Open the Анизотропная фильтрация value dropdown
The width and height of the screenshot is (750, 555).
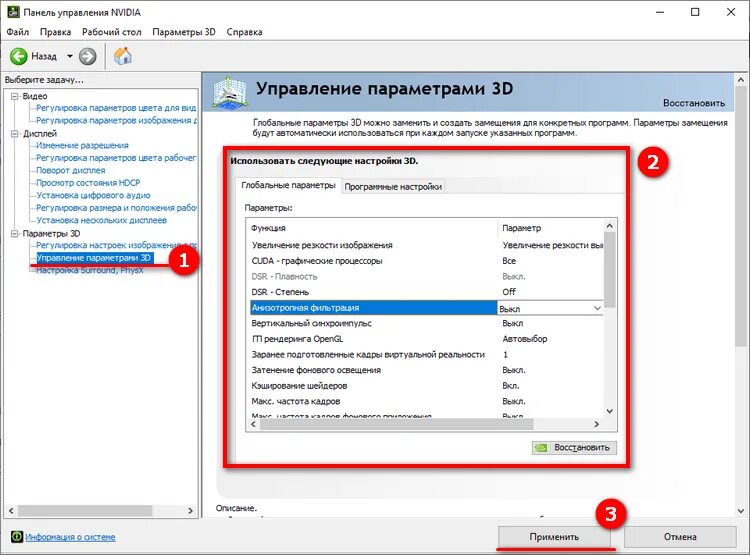coord(597,309)
